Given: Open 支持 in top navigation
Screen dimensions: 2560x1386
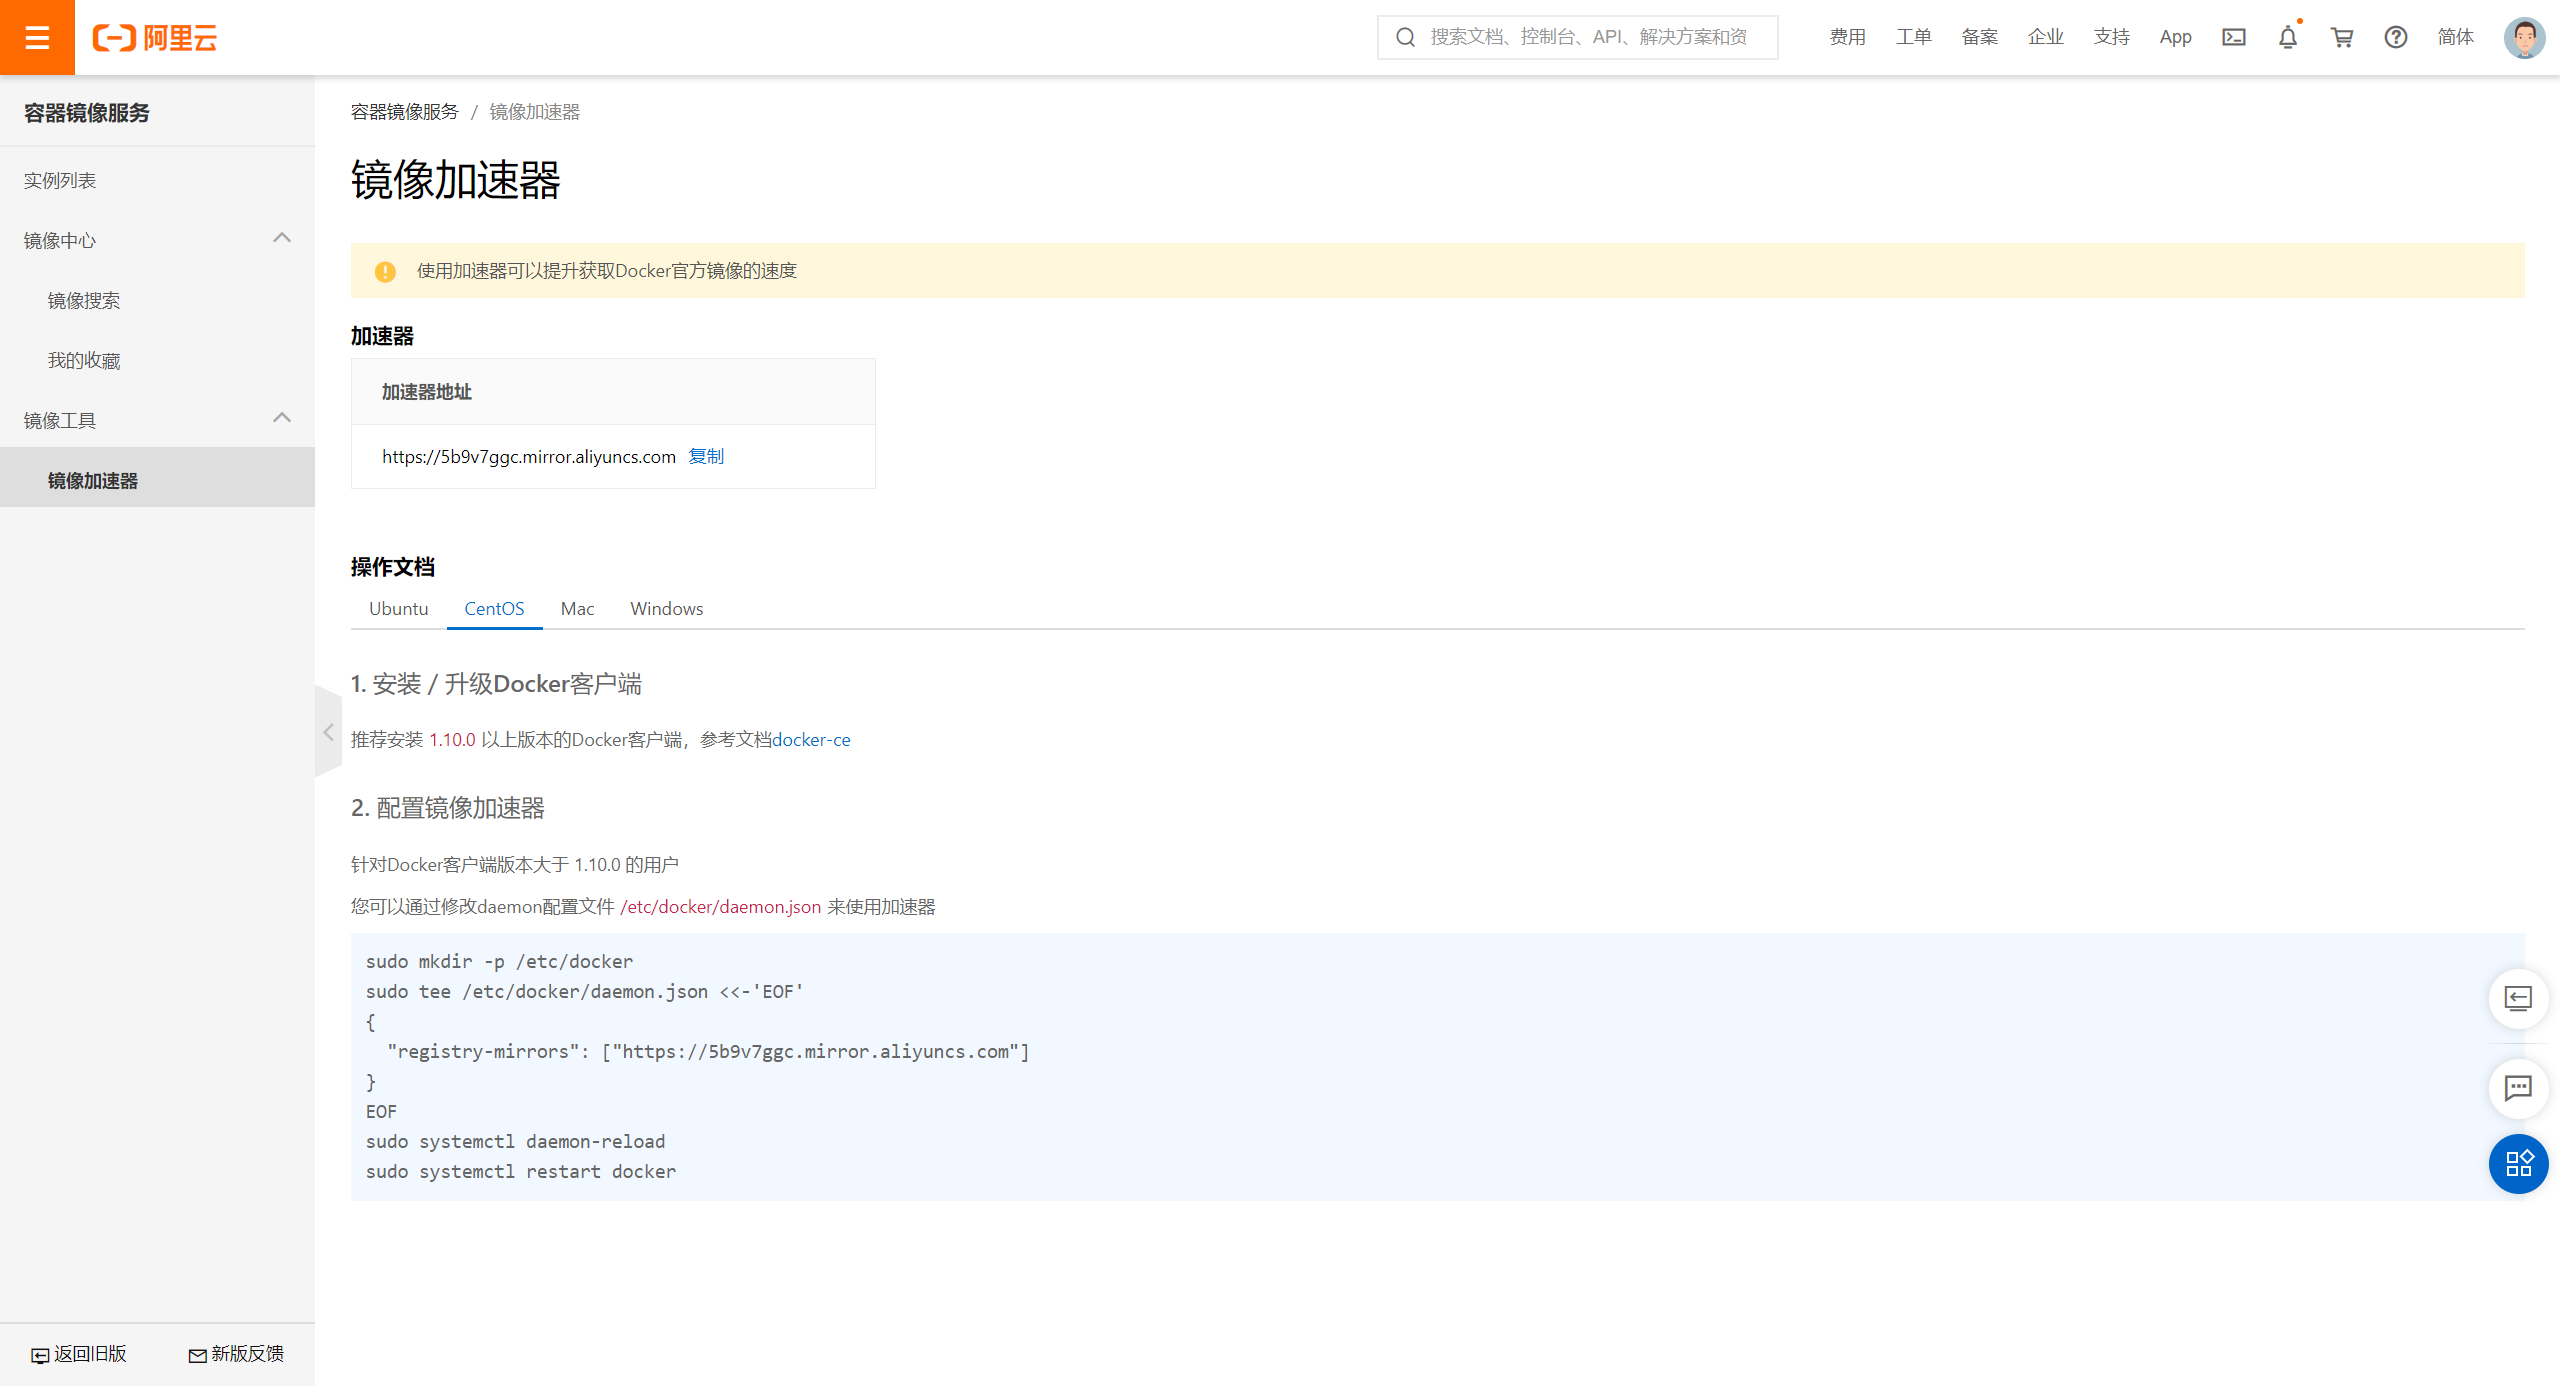Looking at the screenshot, I should [x=2111, y=37].
